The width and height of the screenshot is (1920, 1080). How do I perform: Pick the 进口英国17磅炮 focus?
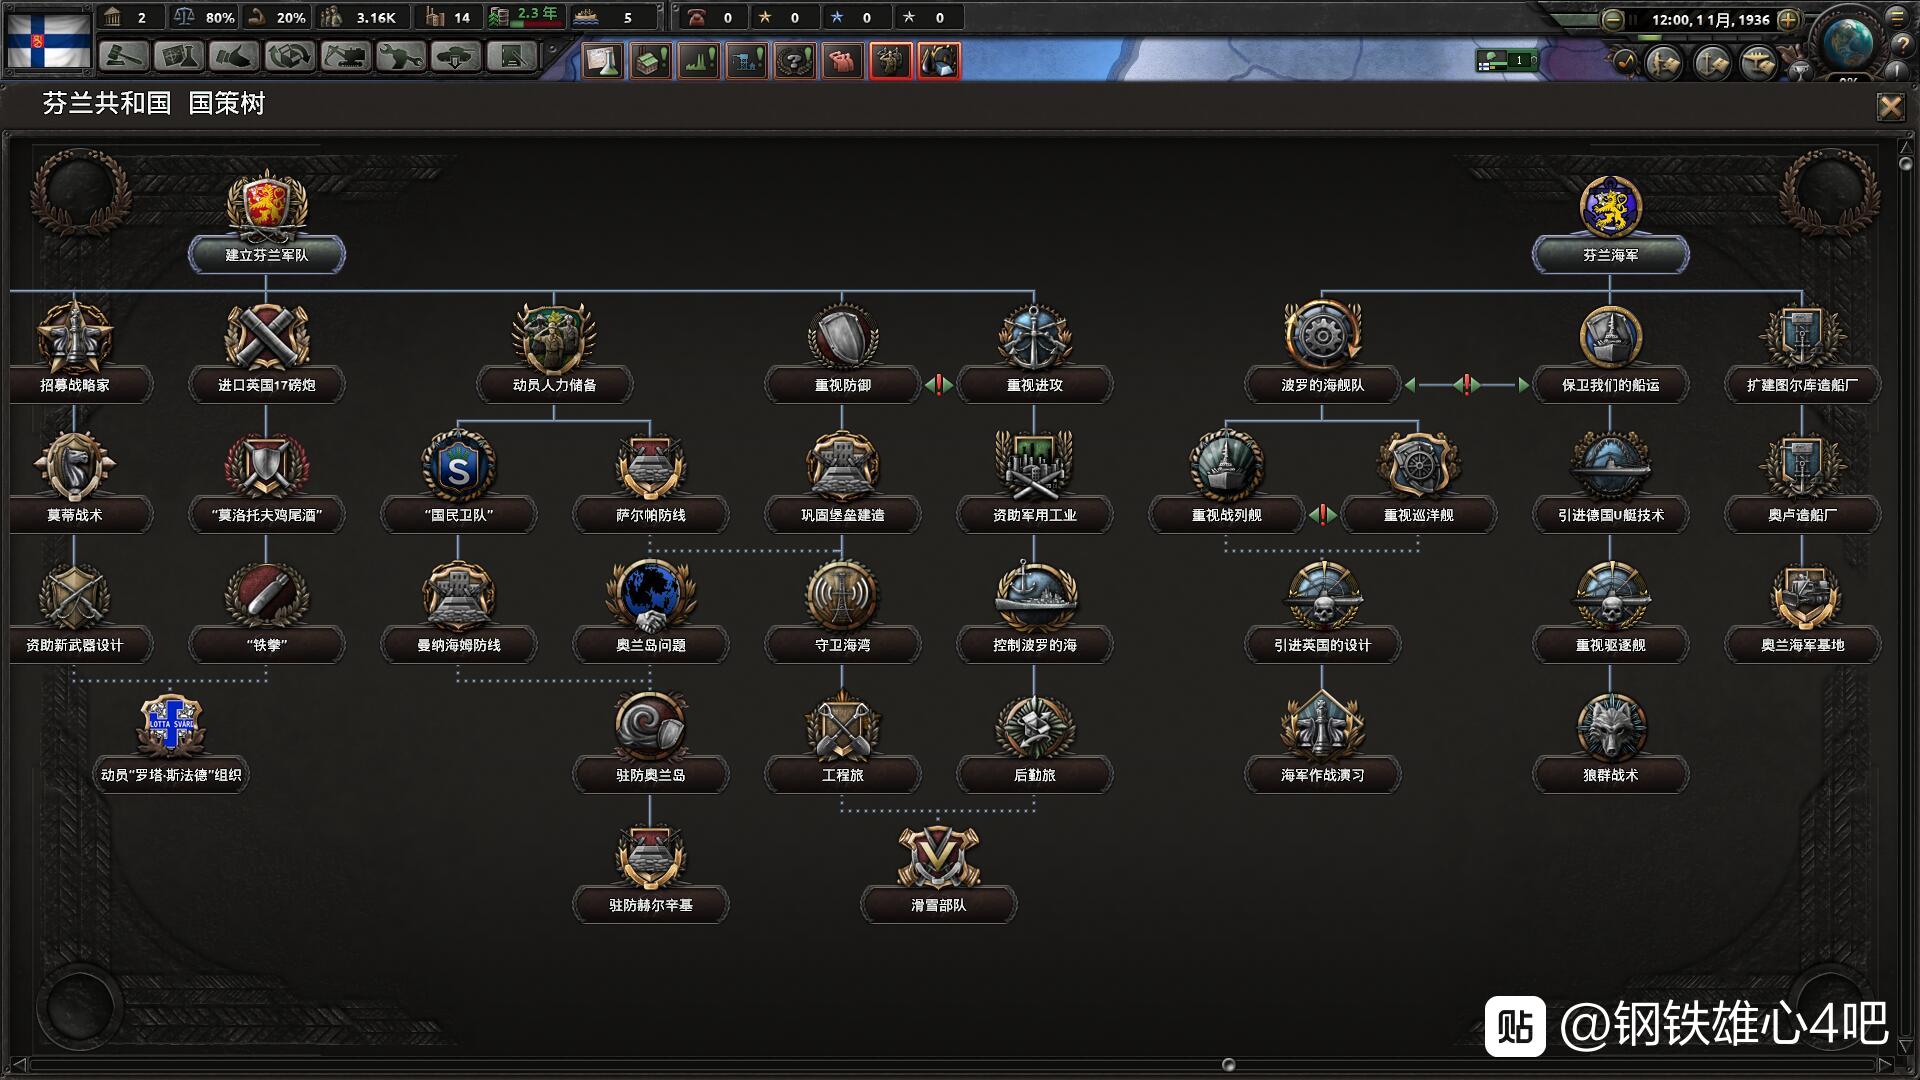pos(266,352)
